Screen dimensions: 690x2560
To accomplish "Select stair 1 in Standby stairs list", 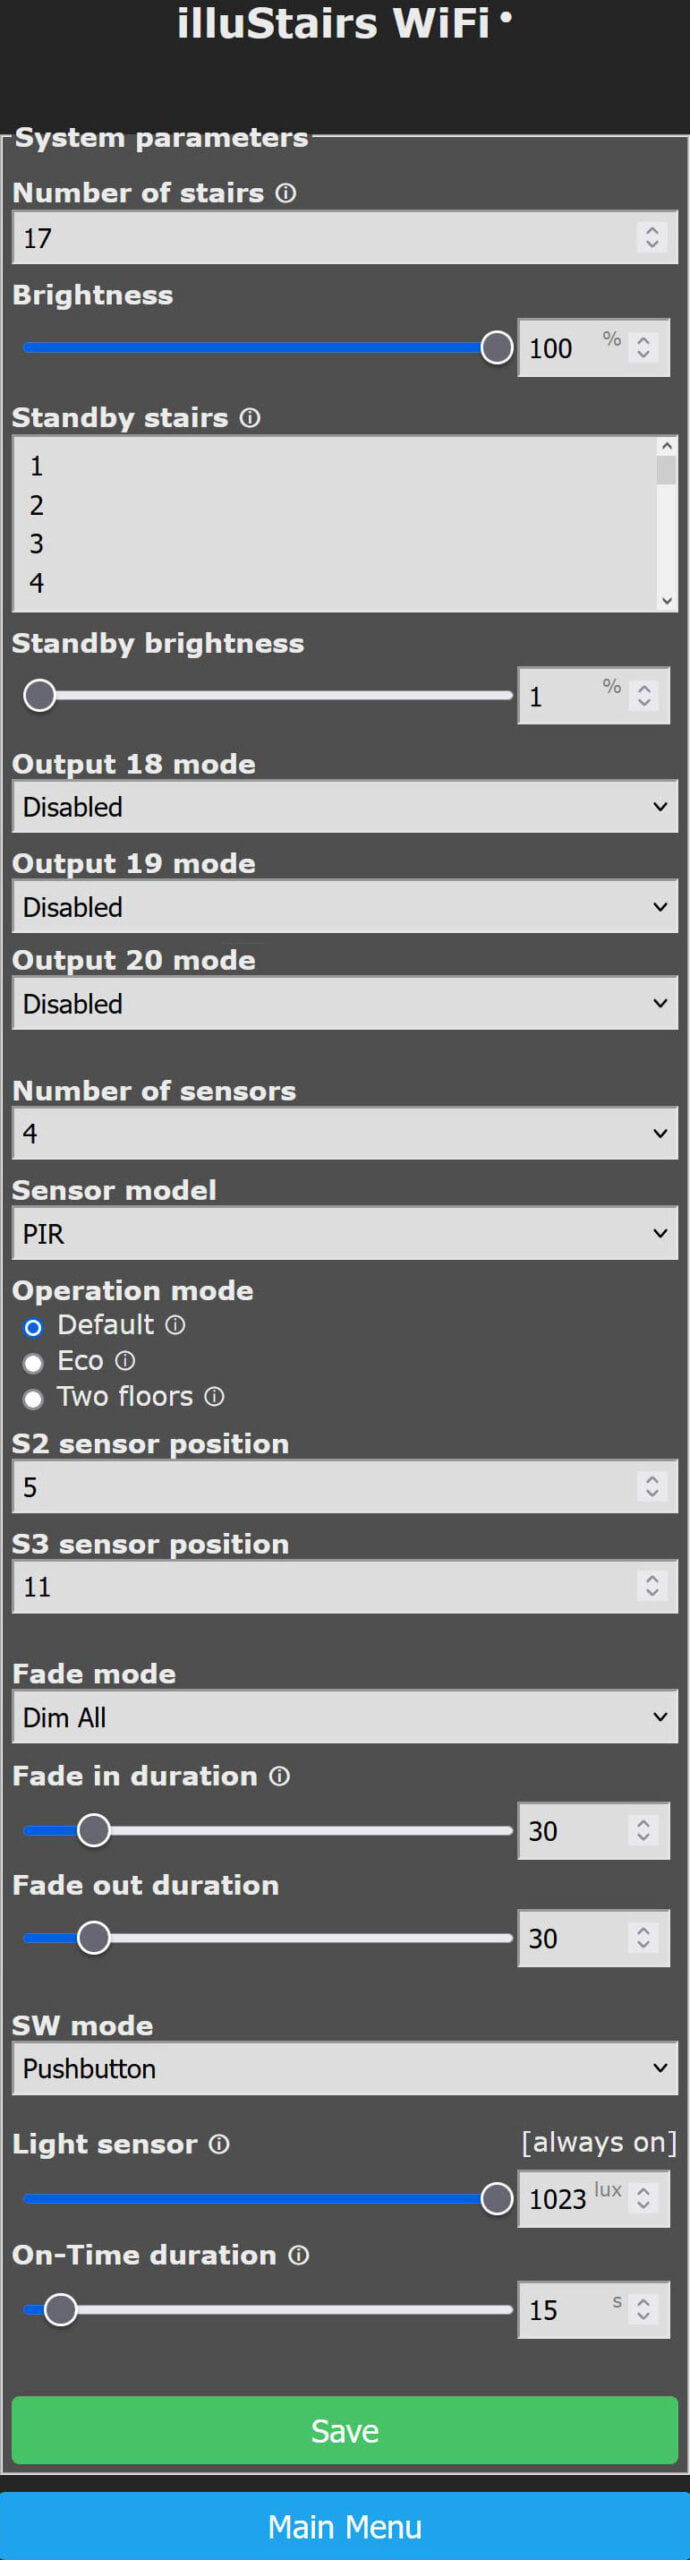I will pos(37,466).
